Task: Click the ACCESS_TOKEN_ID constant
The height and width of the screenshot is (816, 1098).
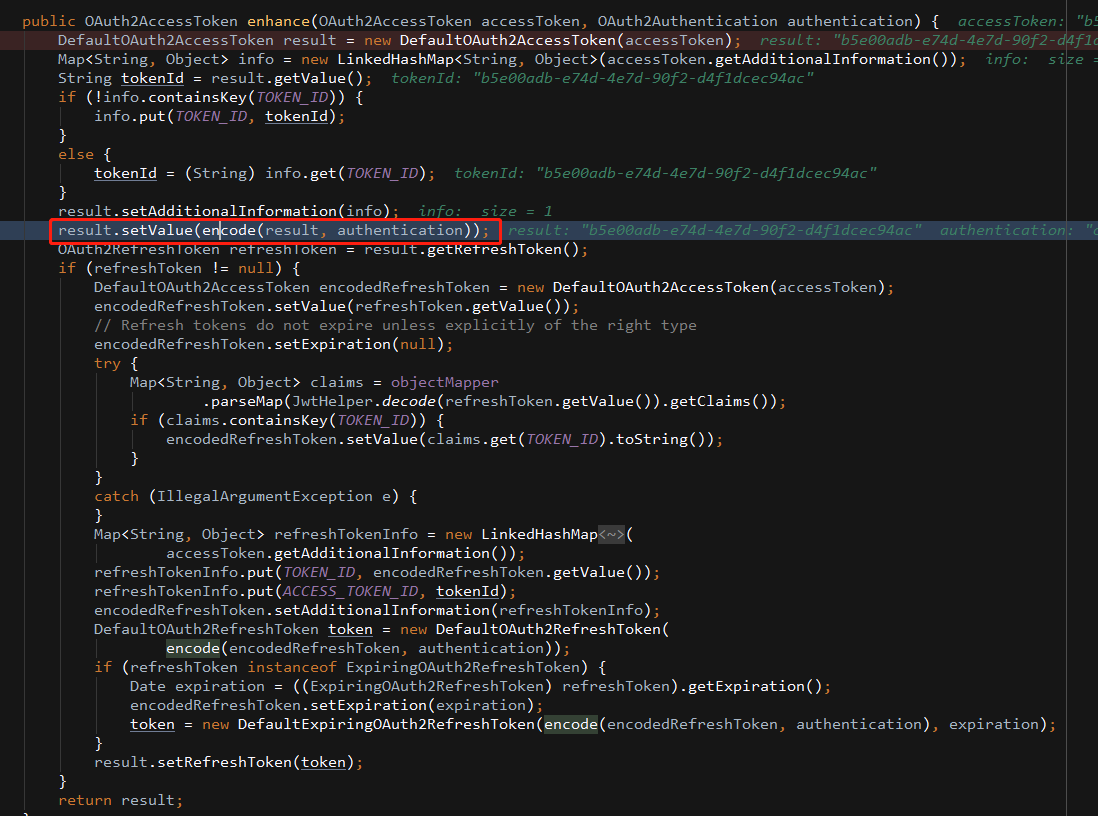Action: click(350, 591)
